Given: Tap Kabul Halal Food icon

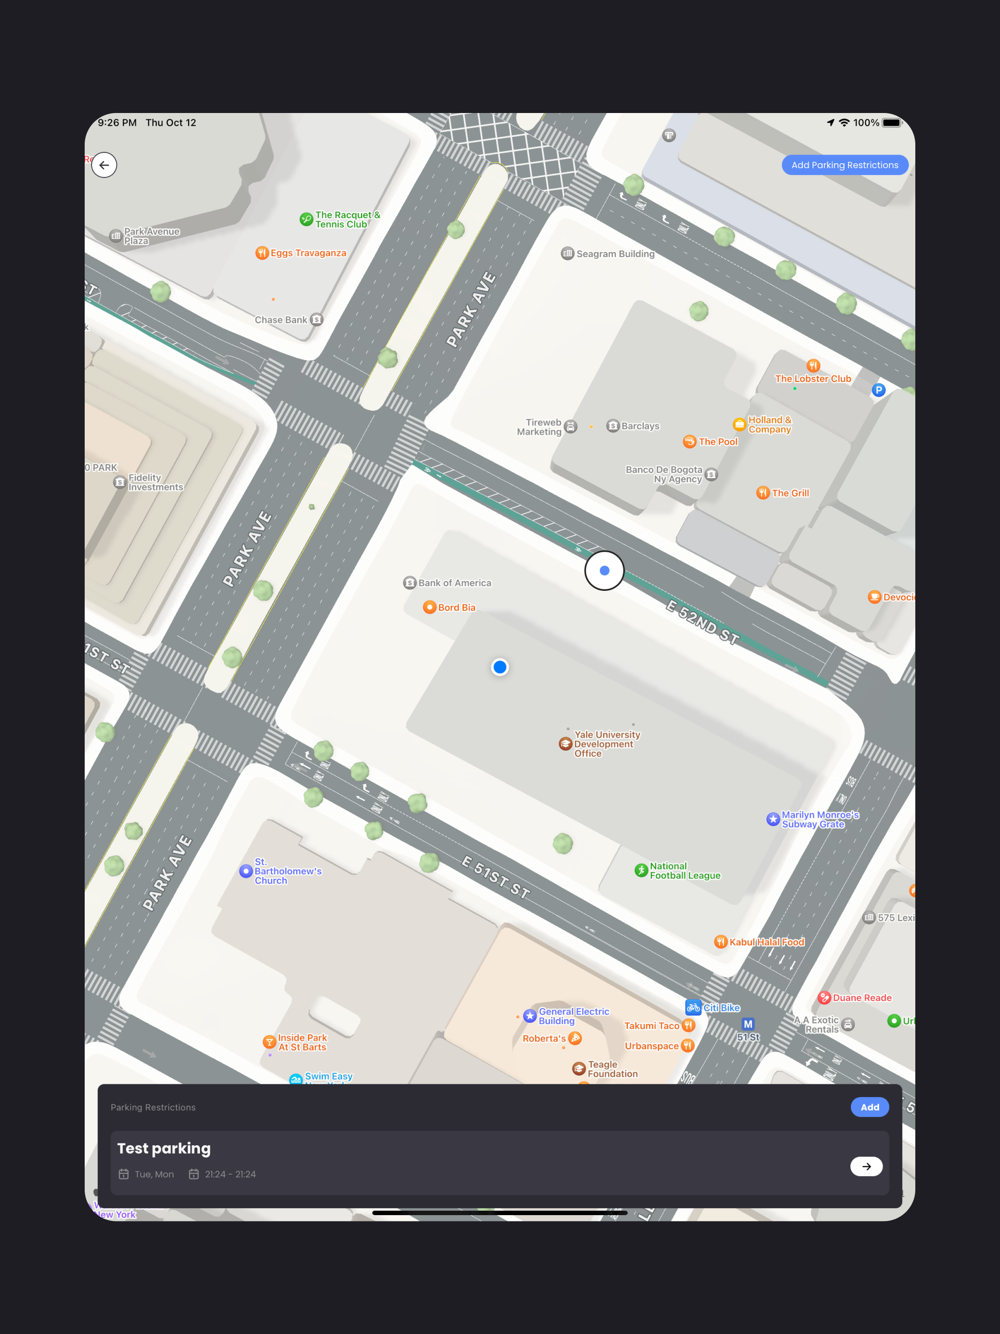Looking at the screenshot, I should [720, 942].
